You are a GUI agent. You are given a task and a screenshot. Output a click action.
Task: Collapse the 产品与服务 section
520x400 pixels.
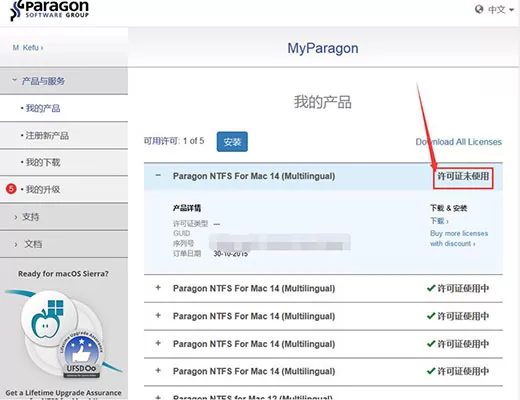[x=64, y=81]
